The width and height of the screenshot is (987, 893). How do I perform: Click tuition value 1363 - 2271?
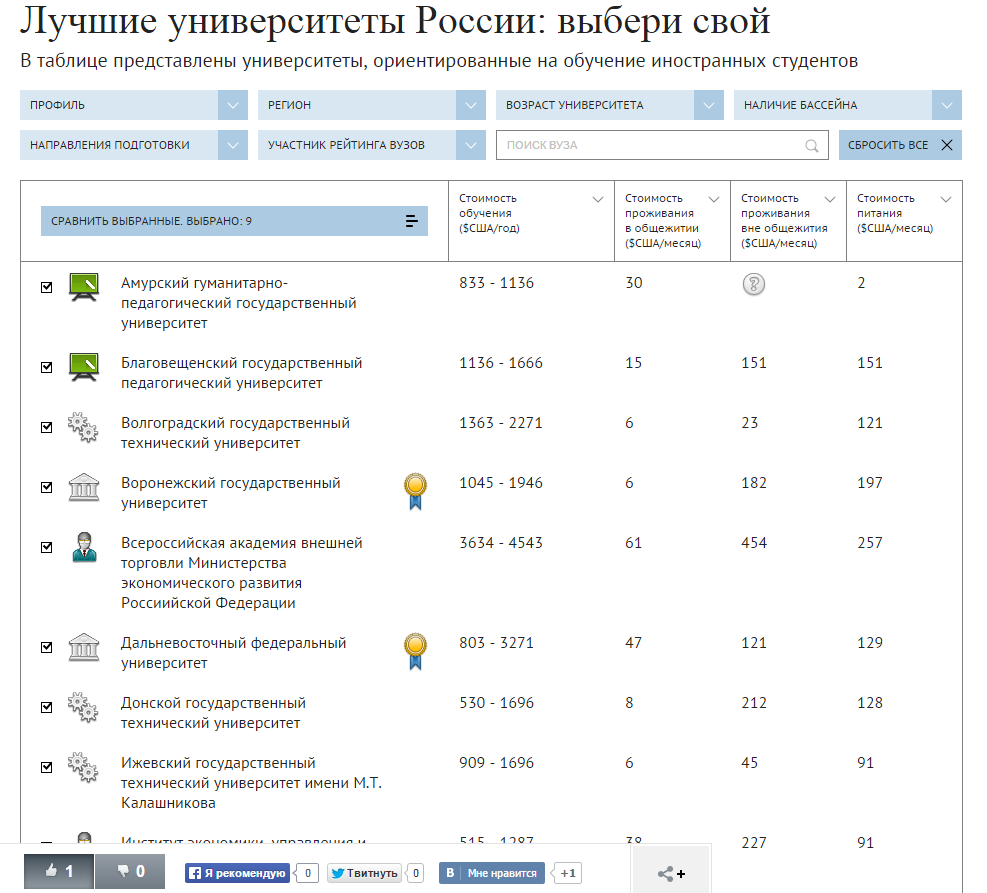[501, 423]
